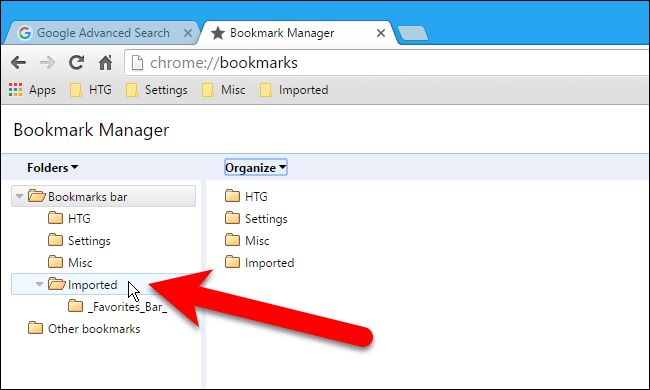Select HTG in the folder tree
The height and width of the screenshot is (390, 650).
pos(79,218)
